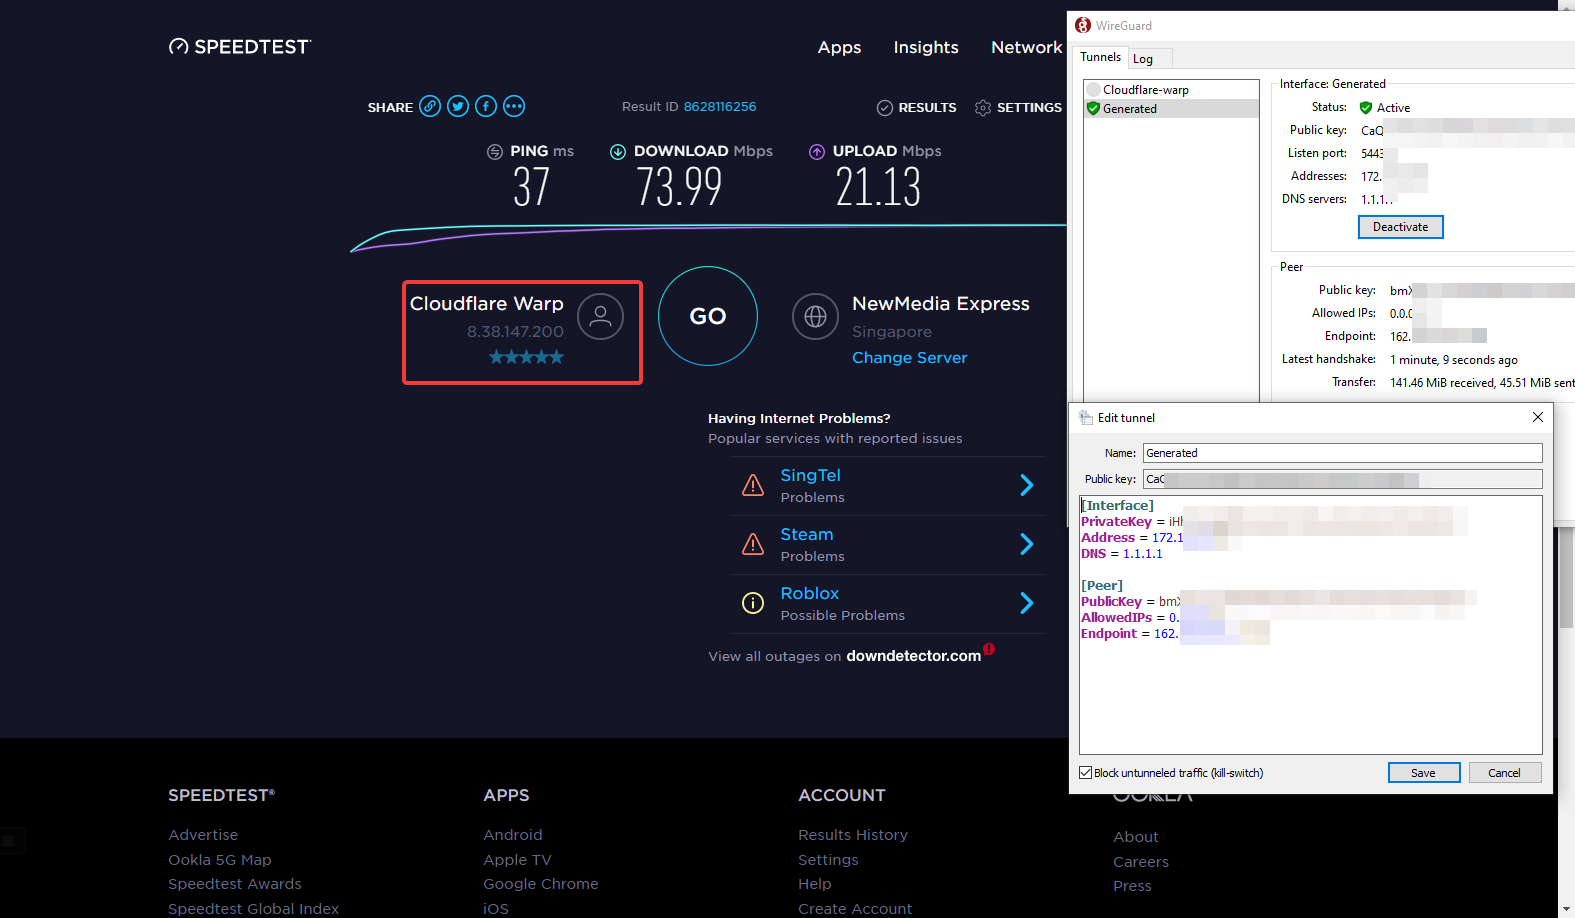
Task: Share result on Twitter
Action: pos(458,106)
